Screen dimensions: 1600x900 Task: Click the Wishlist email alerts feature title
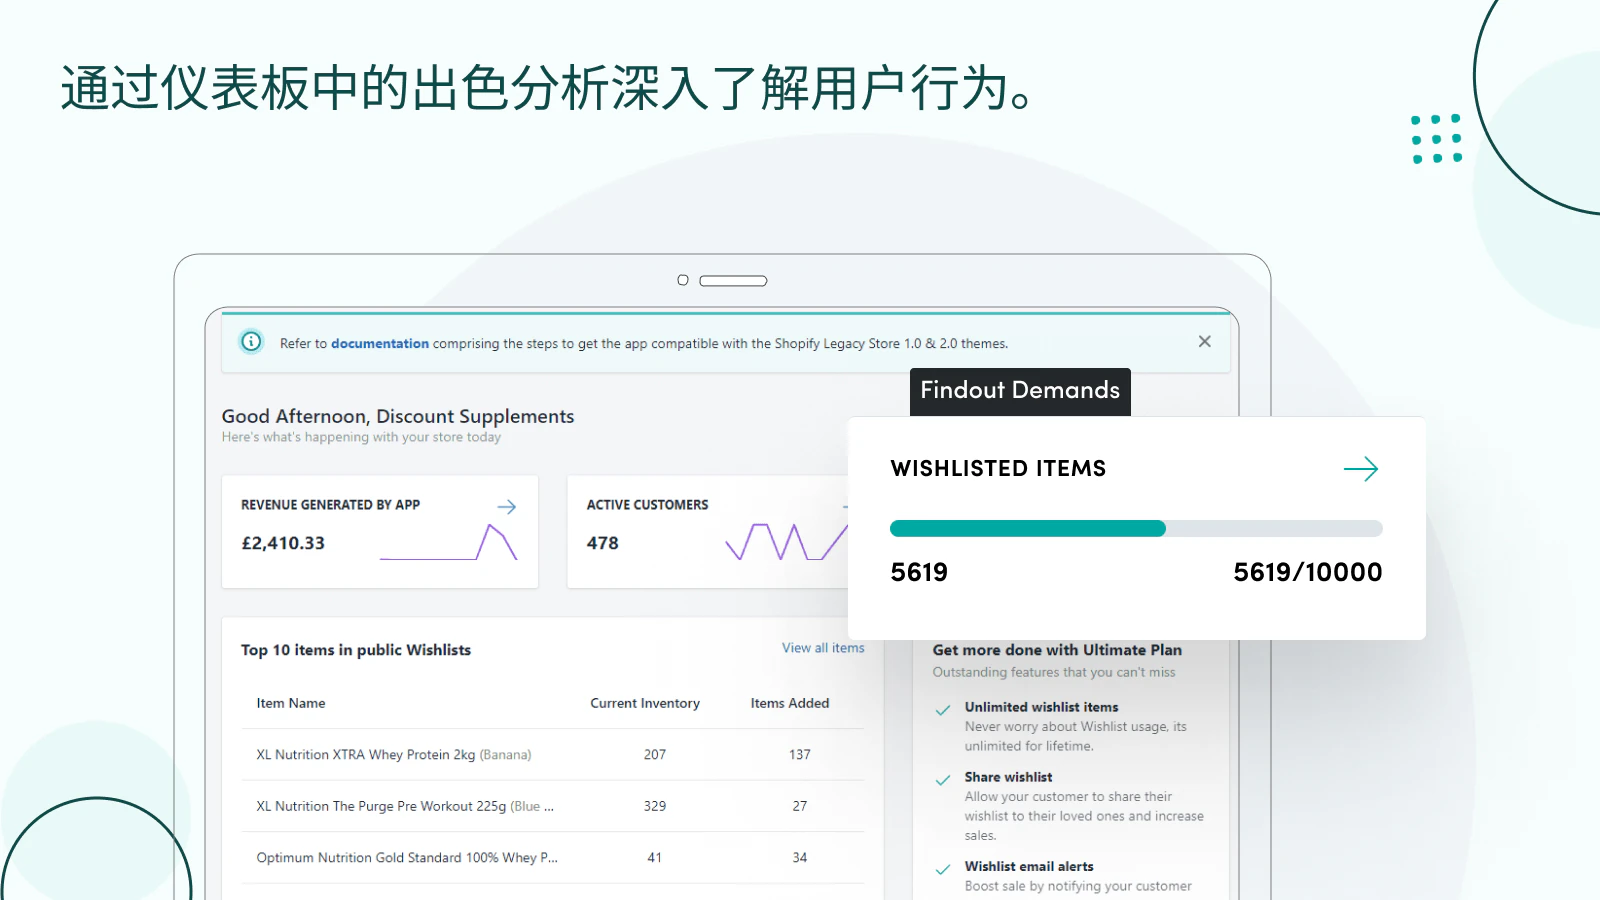(1029, 866)
